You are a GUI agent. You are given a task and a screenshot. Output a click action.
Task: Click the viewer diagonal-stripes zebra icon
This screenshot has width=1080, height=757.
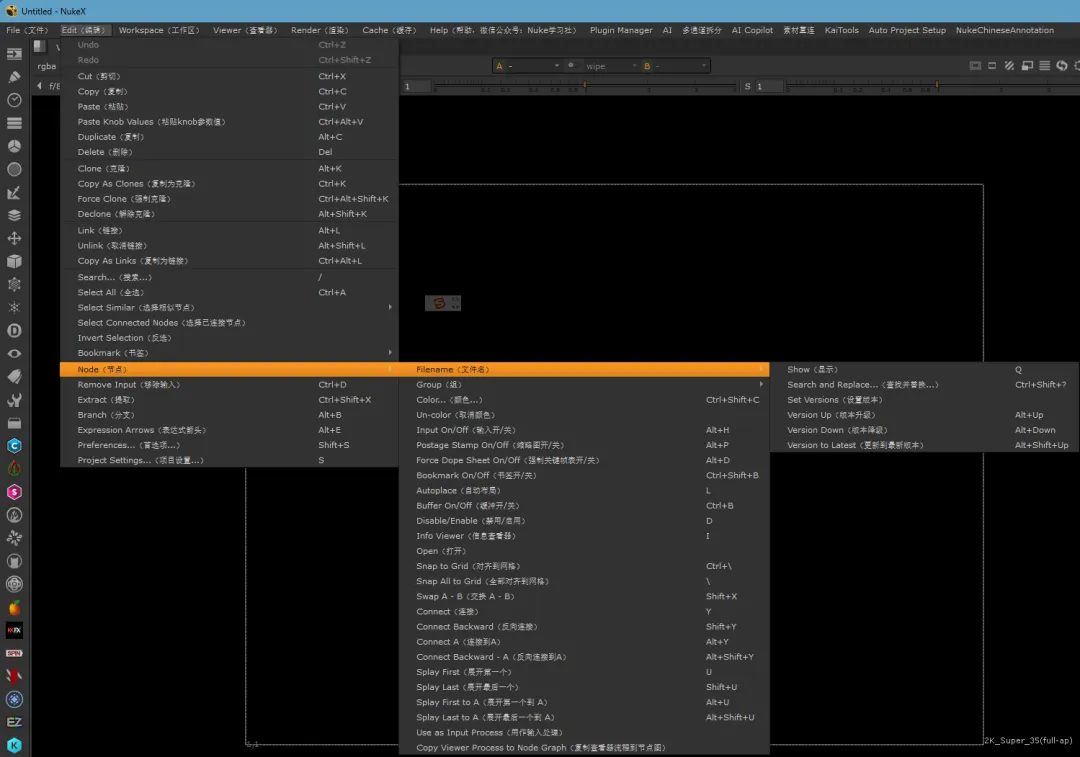(x=1009, y=65)
